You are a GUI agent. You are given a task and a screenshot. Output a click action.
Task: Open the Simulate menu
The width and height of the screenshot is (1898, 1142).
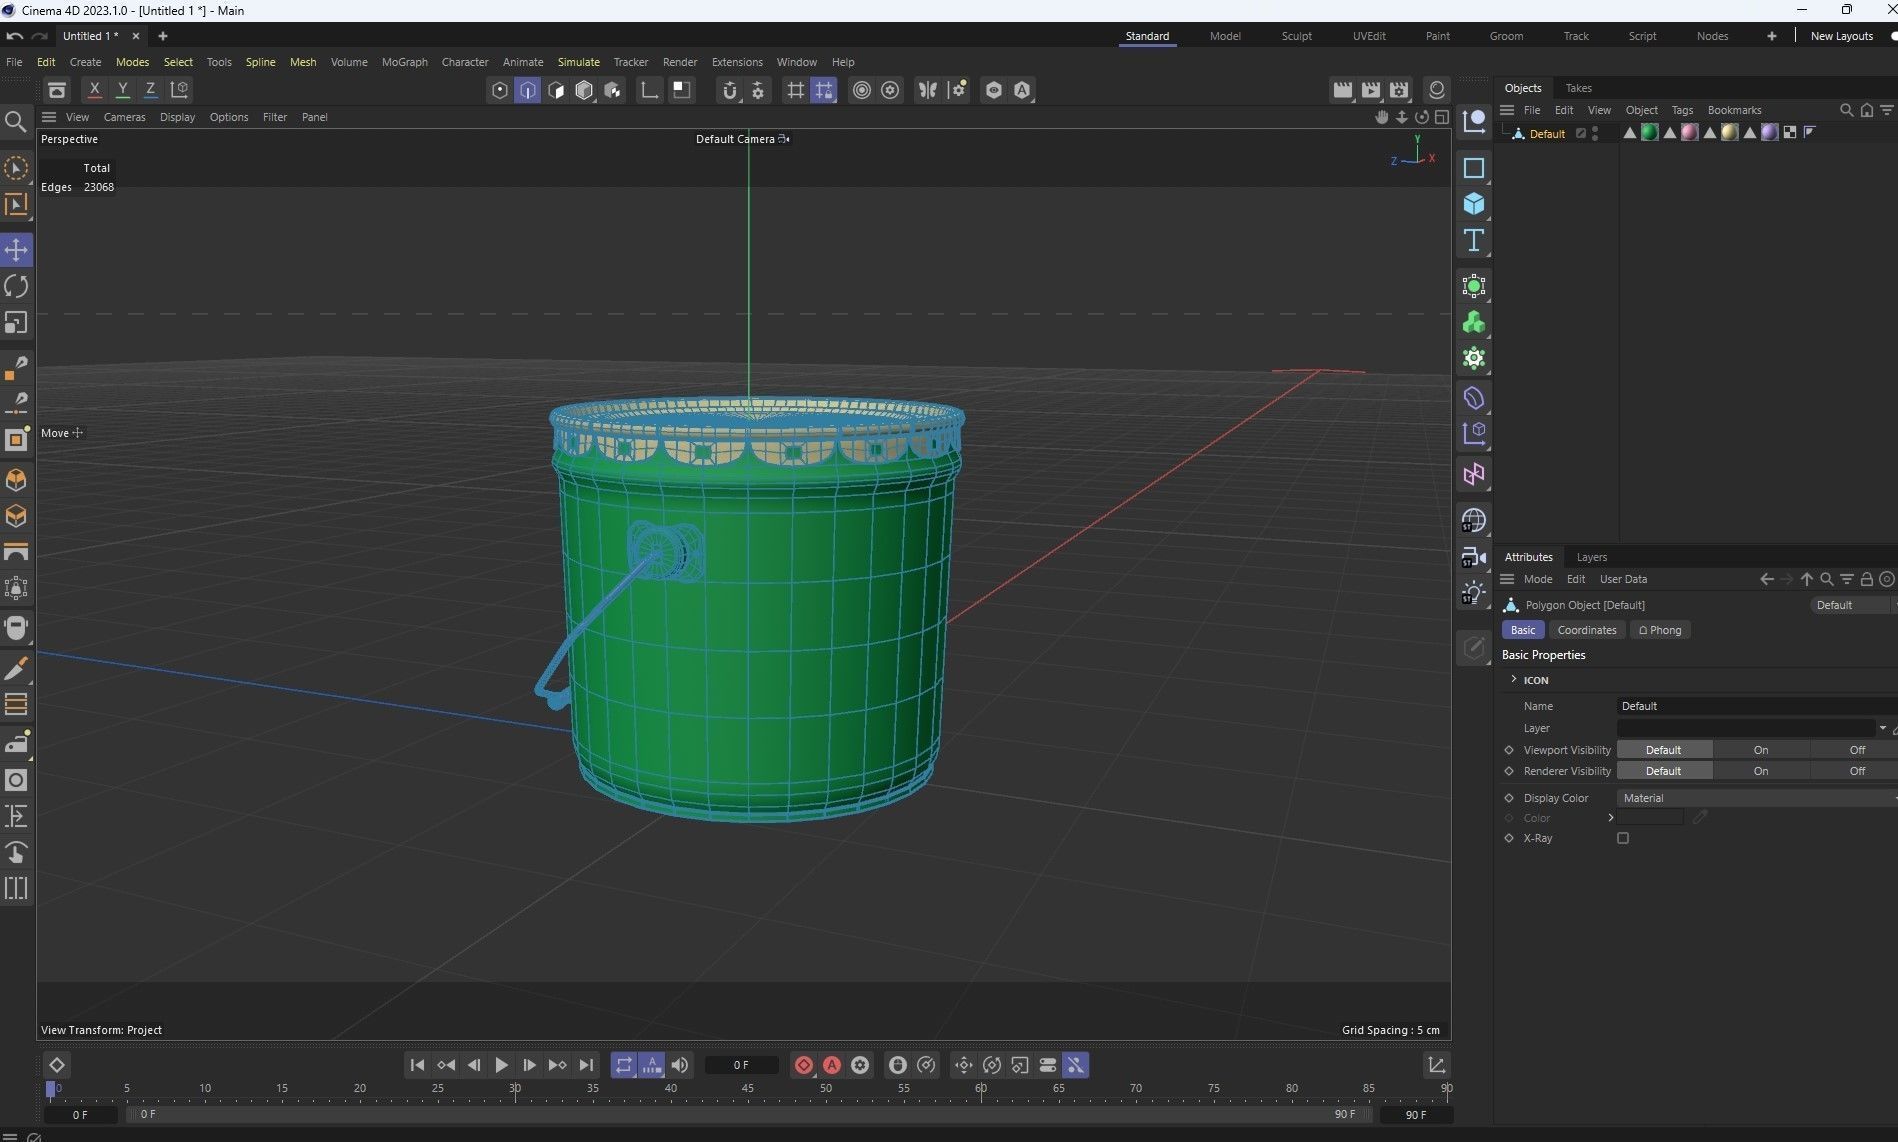coord(578,62)
